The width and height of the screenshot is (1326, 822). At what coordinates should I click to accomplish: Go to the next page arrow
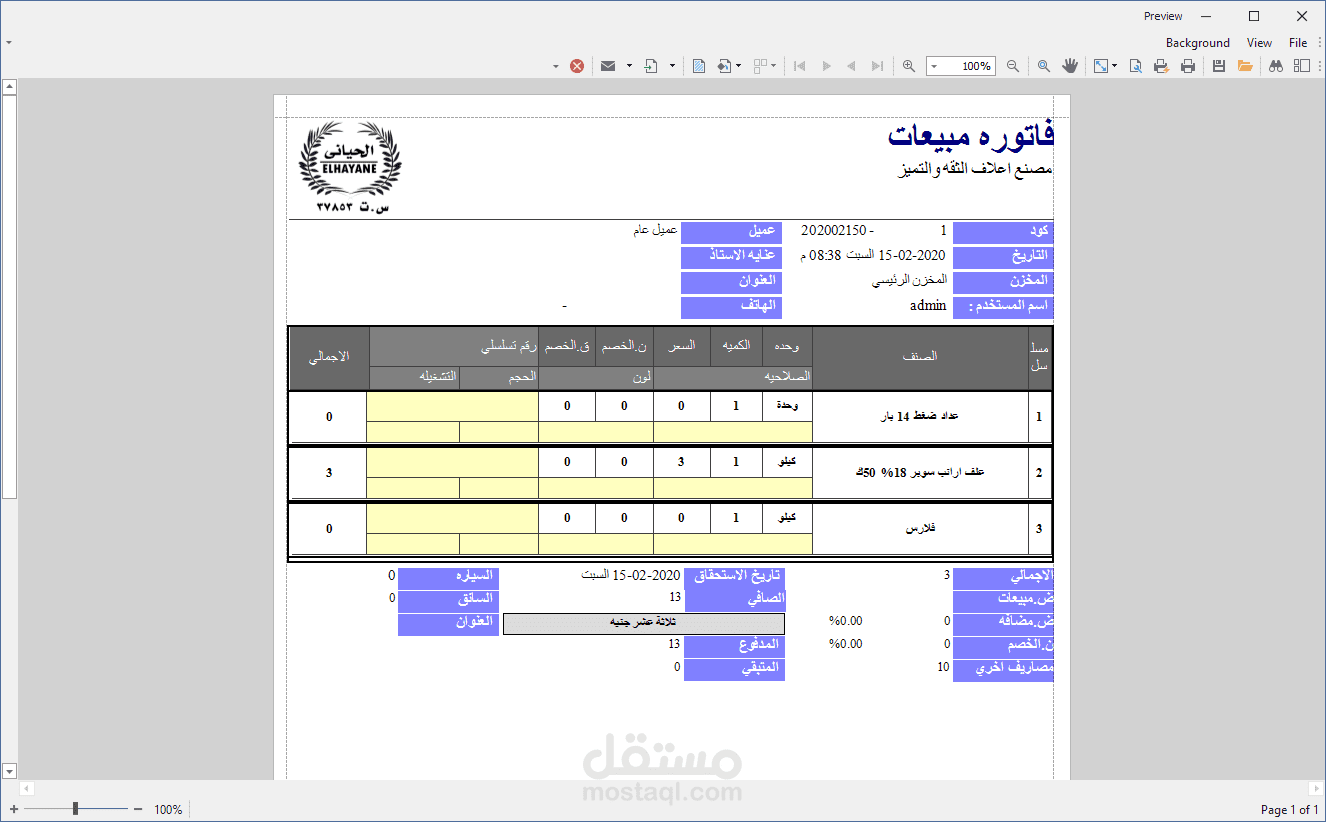pyautogui.click(x=826, y=66)
